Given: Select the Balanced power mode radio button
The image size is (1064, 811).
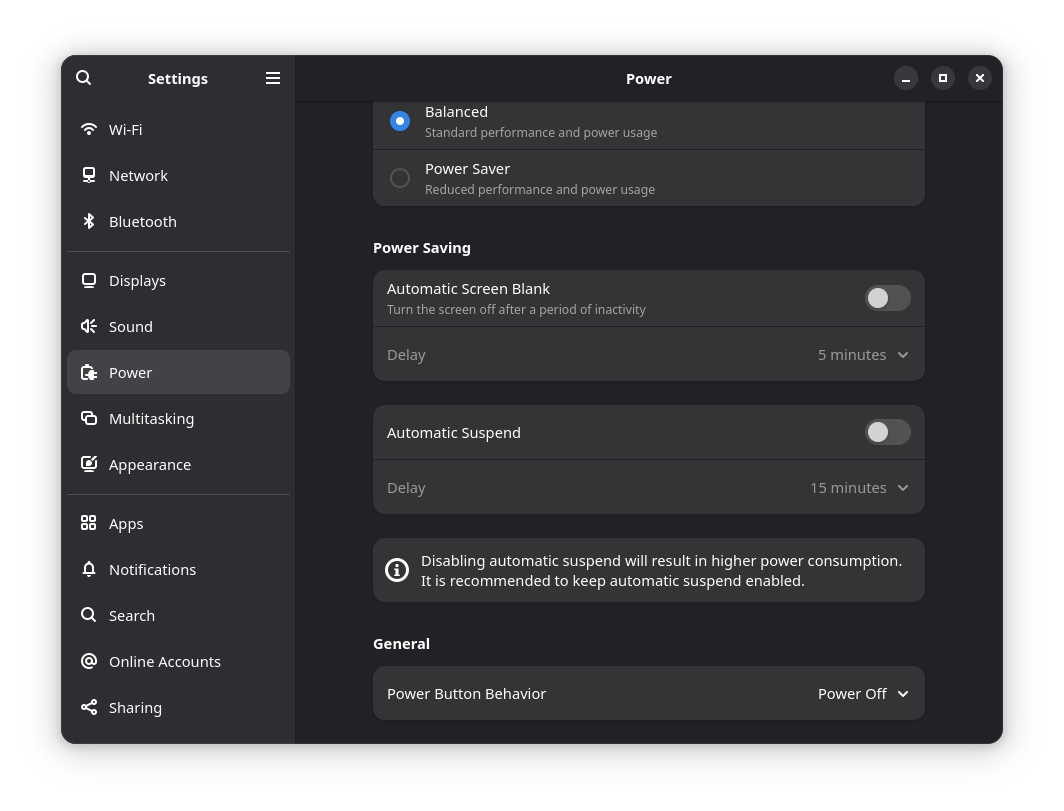Looking at the screenshot, I should [x=400, y=121].
